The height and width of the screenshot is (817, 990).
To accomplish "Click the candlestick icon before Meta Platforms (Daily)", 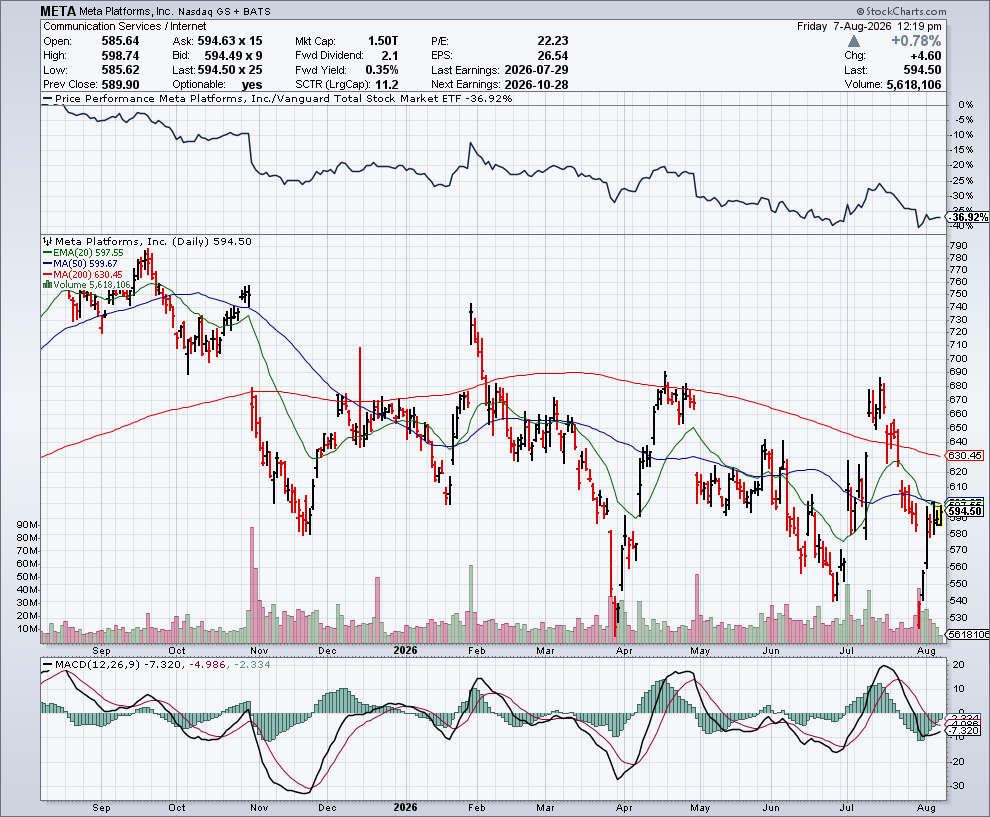I will click(47, 241).
